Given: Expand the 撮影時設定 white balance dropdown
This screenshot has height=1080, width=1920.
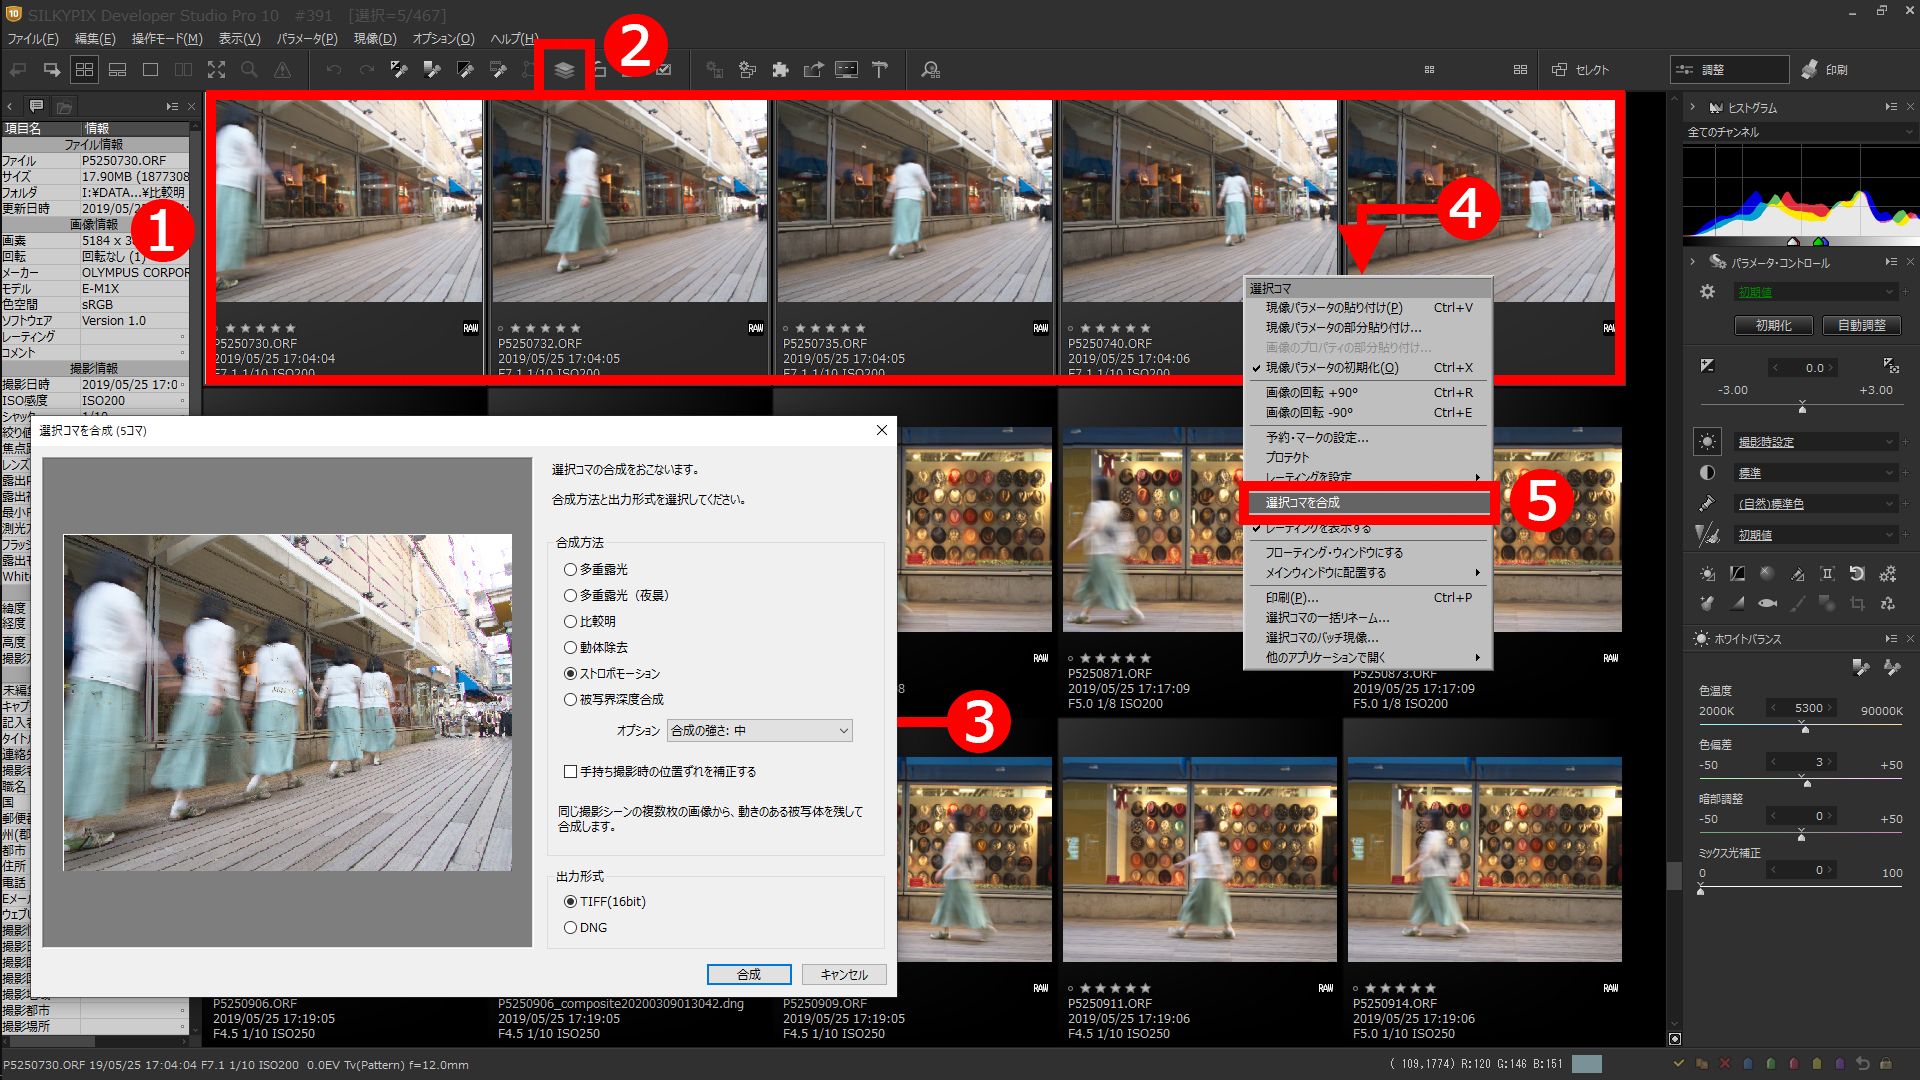Looking at the screenshot, I should [x=1814, y=442].
